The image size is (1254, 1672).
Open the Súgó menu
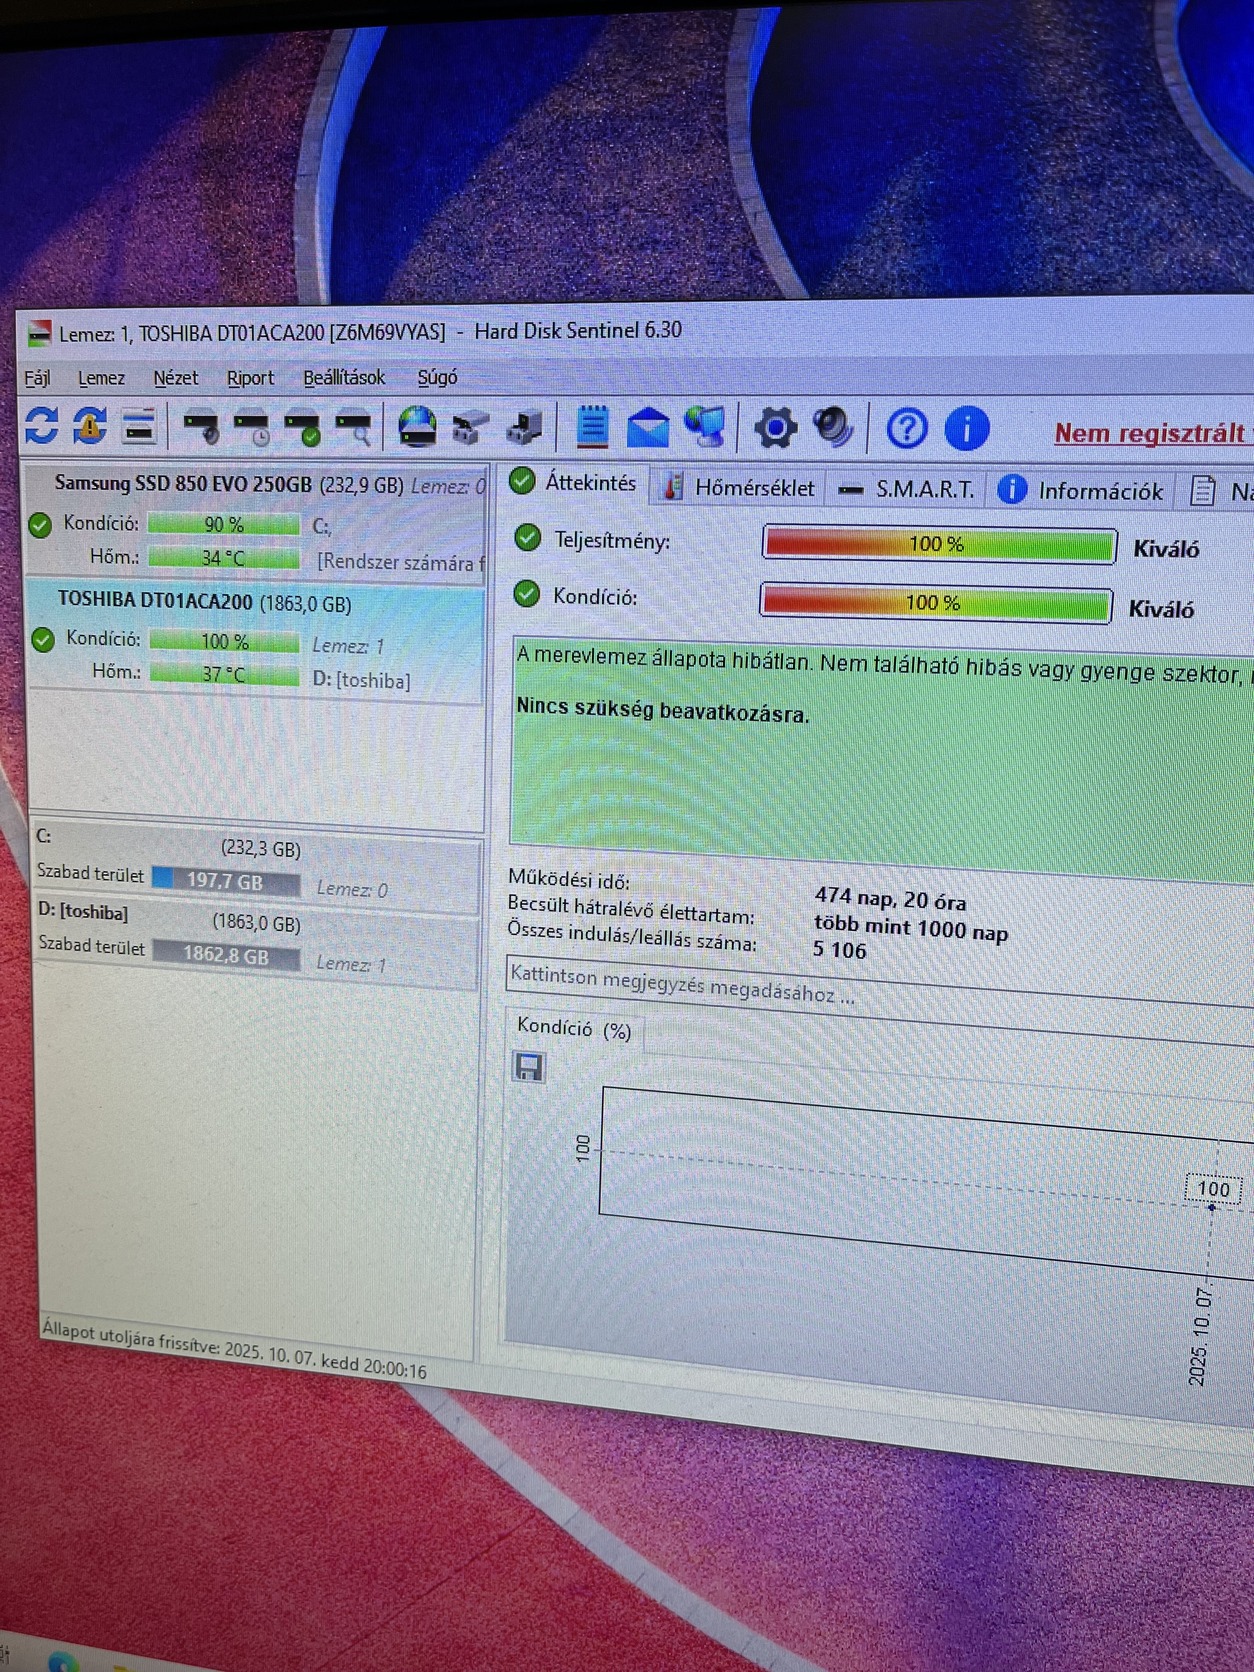[437, 378]
